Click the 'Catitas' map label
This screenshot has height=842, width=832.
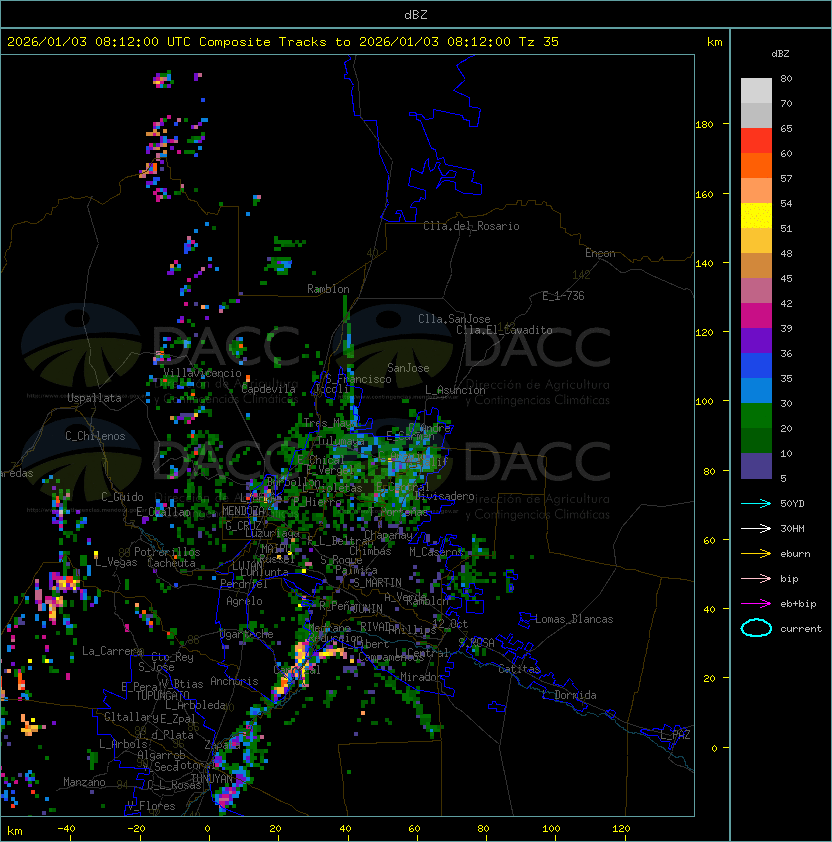pyautogui.click(x=519, y=669)
